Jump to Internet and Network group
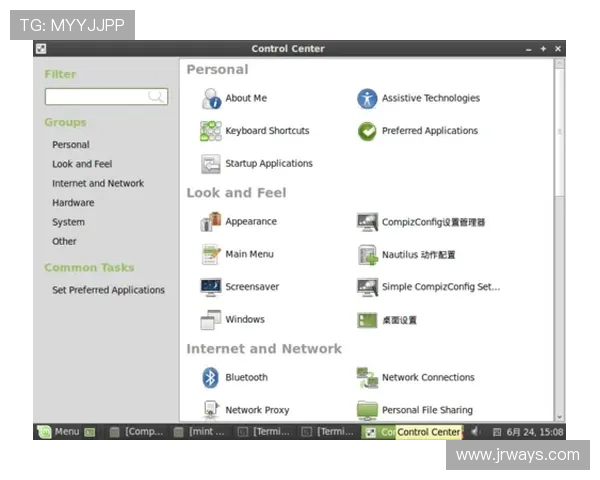Image resolution: width=600 pixels, height=480 pixels. 98,184
